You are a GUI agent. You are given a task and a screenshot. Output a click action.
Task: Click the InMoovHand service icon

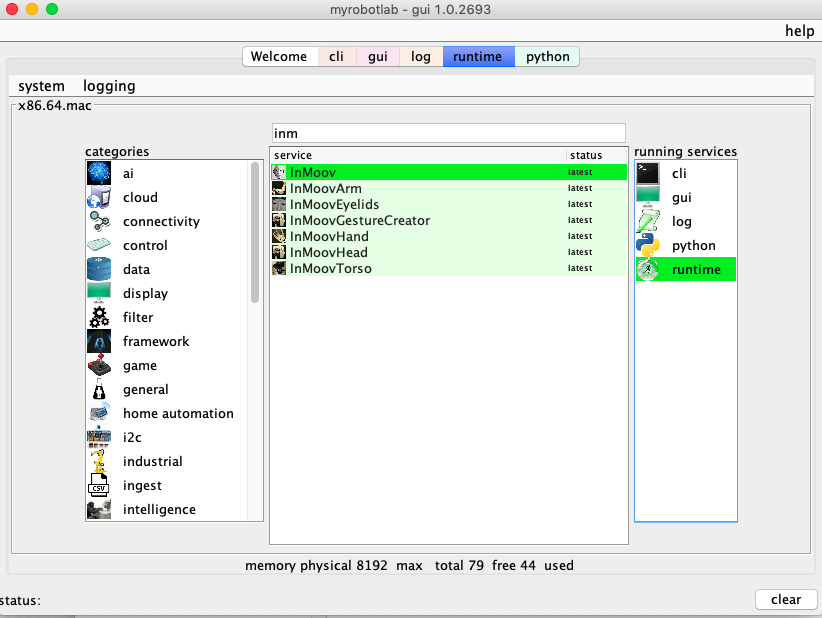pyautogui.click(x=279, y=236)
